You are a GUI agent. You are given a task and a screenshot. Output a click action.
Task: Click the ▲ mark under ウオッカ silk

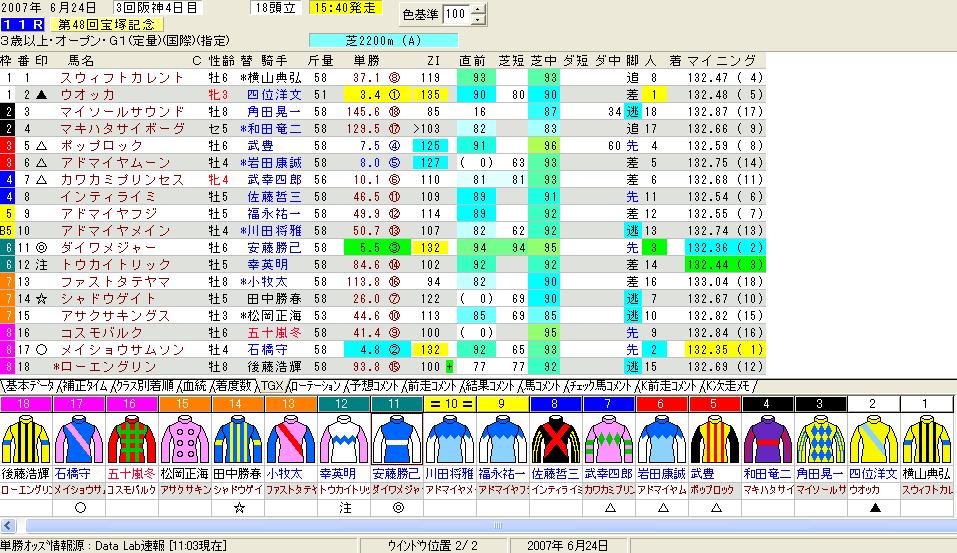coord(875,507)
